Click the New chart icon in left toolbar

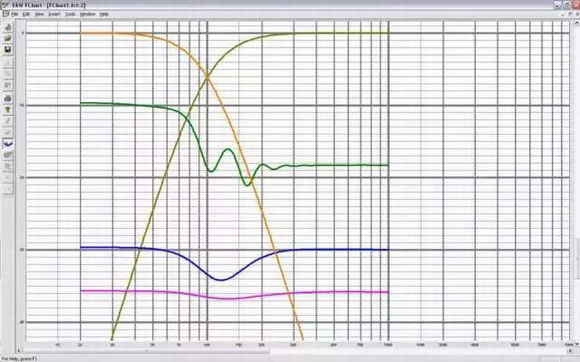pos(8,28)
